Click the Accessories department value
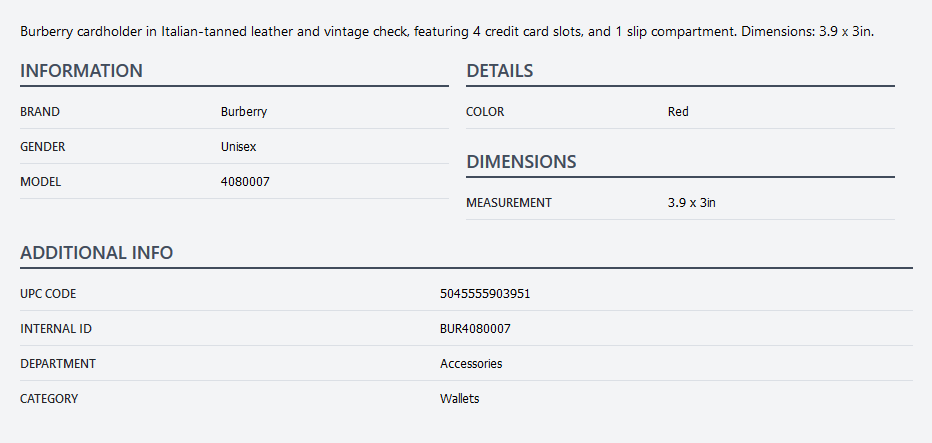The height and width of the screenshot is (443, 932). coord(471,364)
